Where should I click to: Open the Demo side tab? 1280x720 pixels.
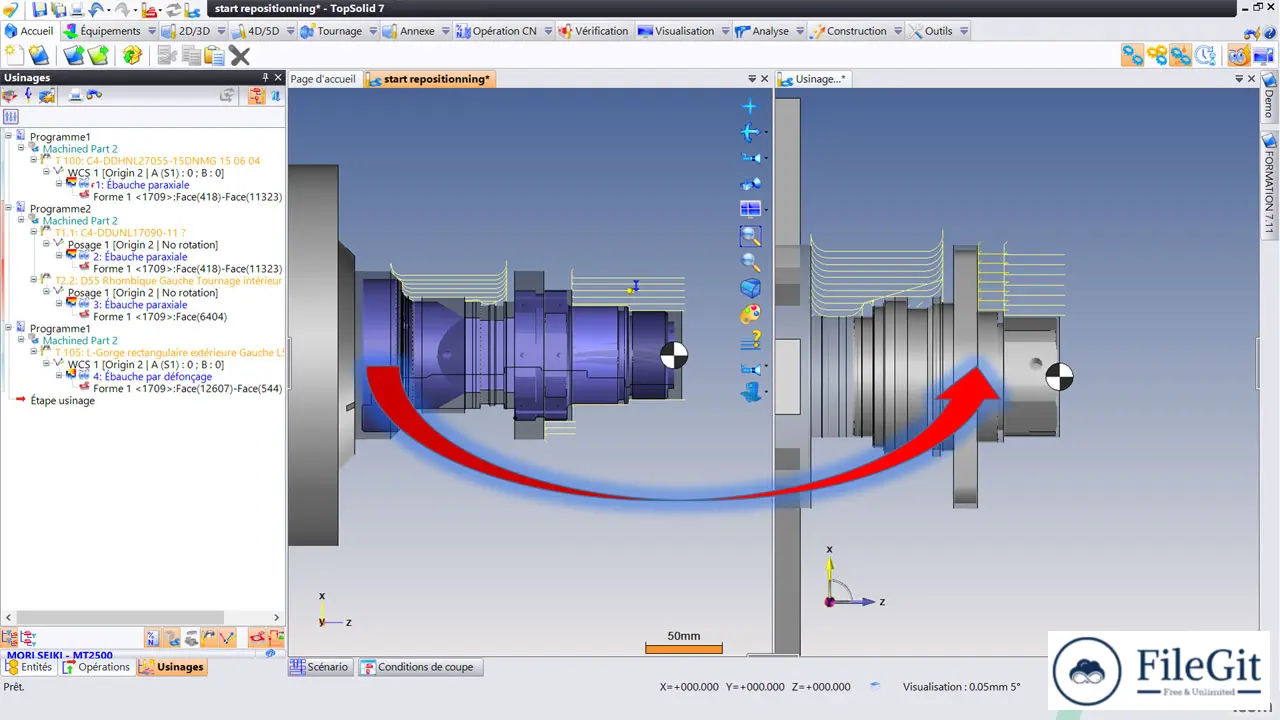(x=1270, y=97)
